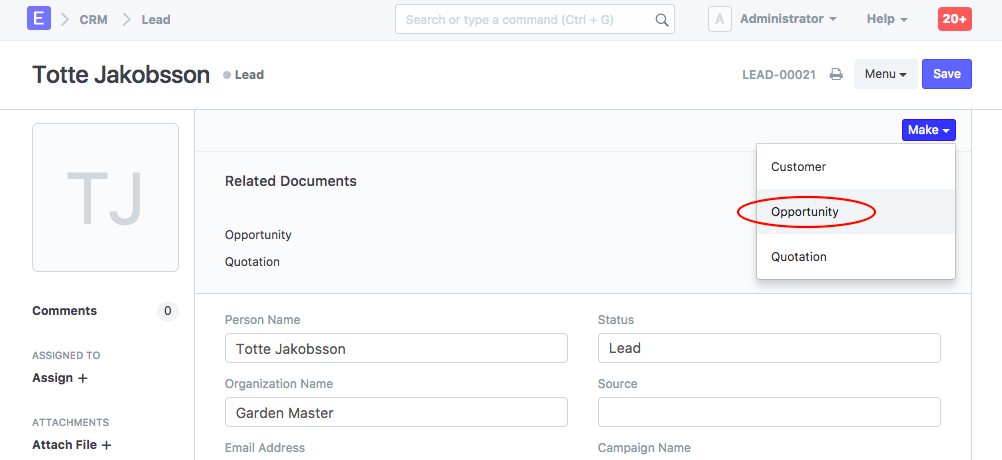
Task: Click the TJ profile image placeholder
Action: pyautogui.click(x=105, y=198)
